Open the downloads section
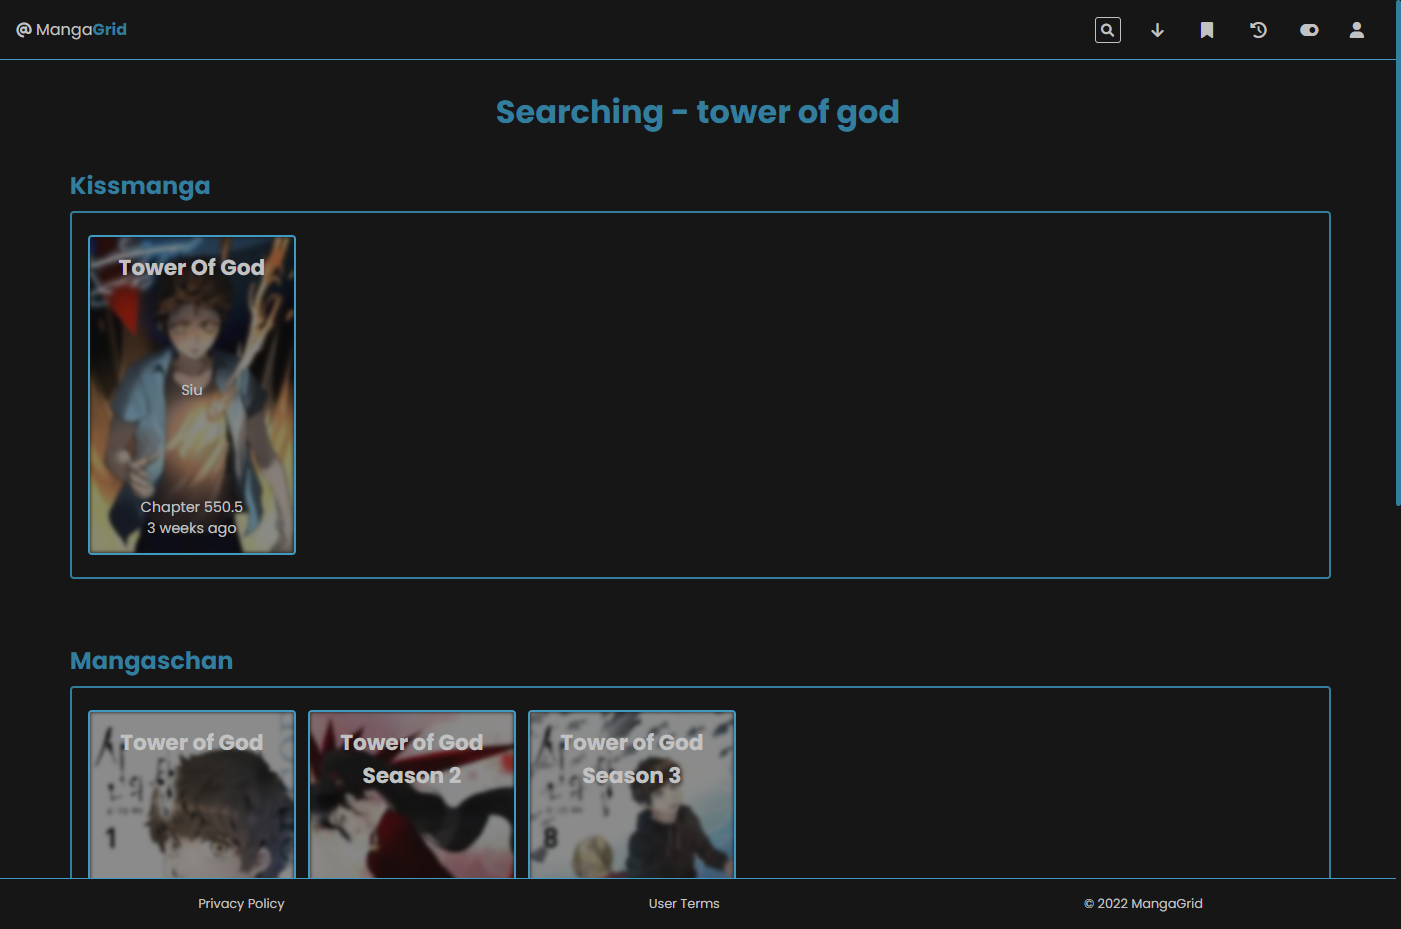Image resolution: width=1401 pixels, height=929 pixels. [1157, 30]
